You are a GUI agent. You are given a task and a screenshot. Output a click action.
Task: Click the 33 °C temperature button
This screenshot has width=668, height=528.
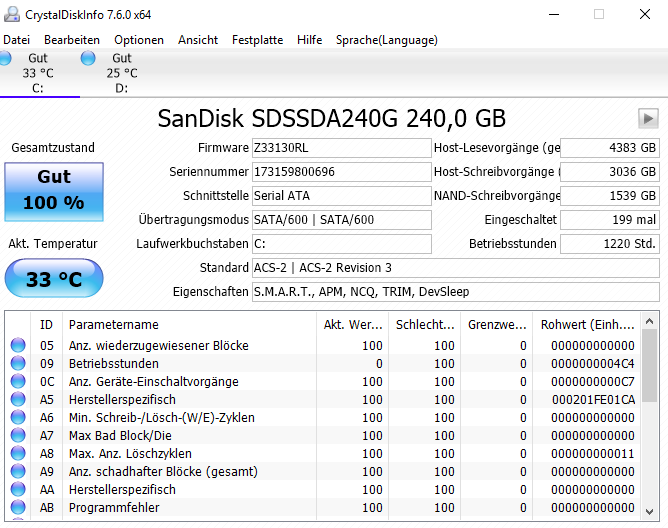[x=54, y=278]
